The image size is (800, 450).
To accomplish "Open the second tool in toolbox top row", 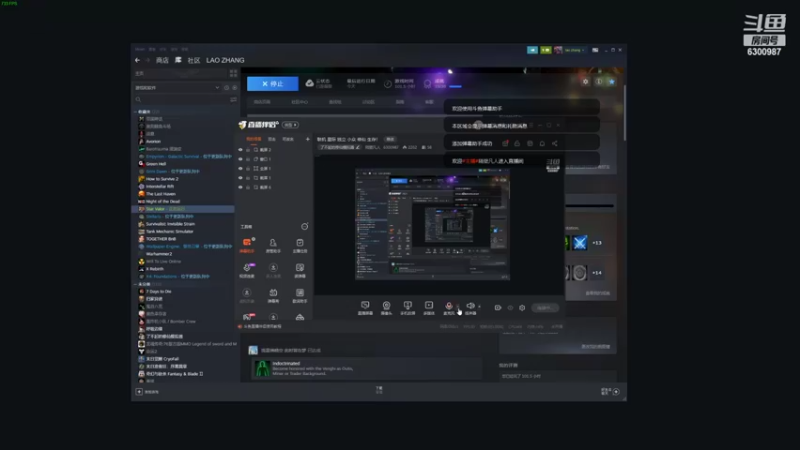I will pos(273,245).
